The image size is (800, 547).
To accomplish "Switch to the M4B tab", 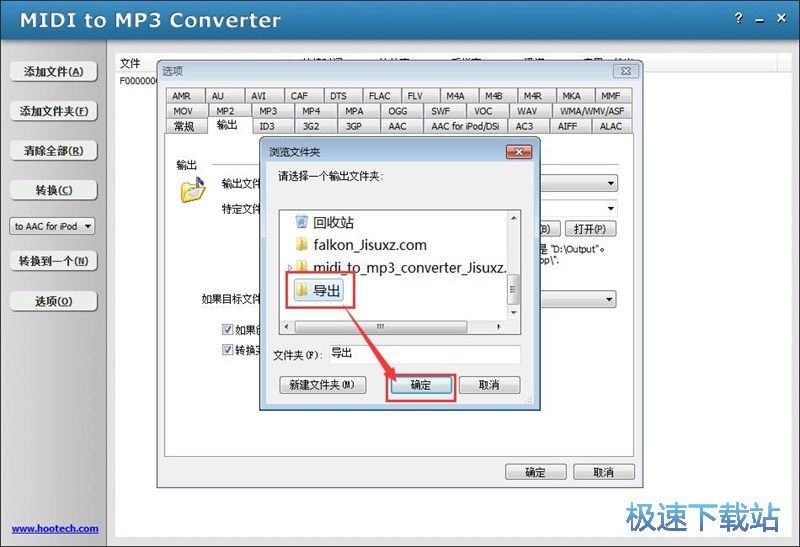I will 498,96.
